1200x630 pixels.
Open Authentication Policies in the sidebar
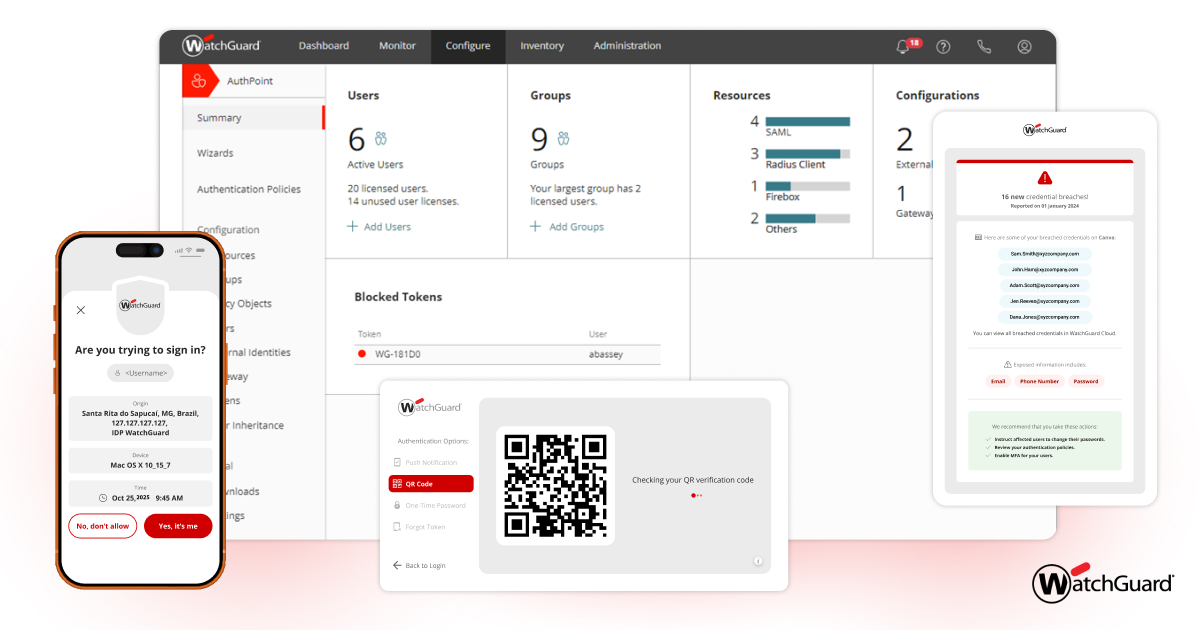pyautogui.click(x=249, y=189)
